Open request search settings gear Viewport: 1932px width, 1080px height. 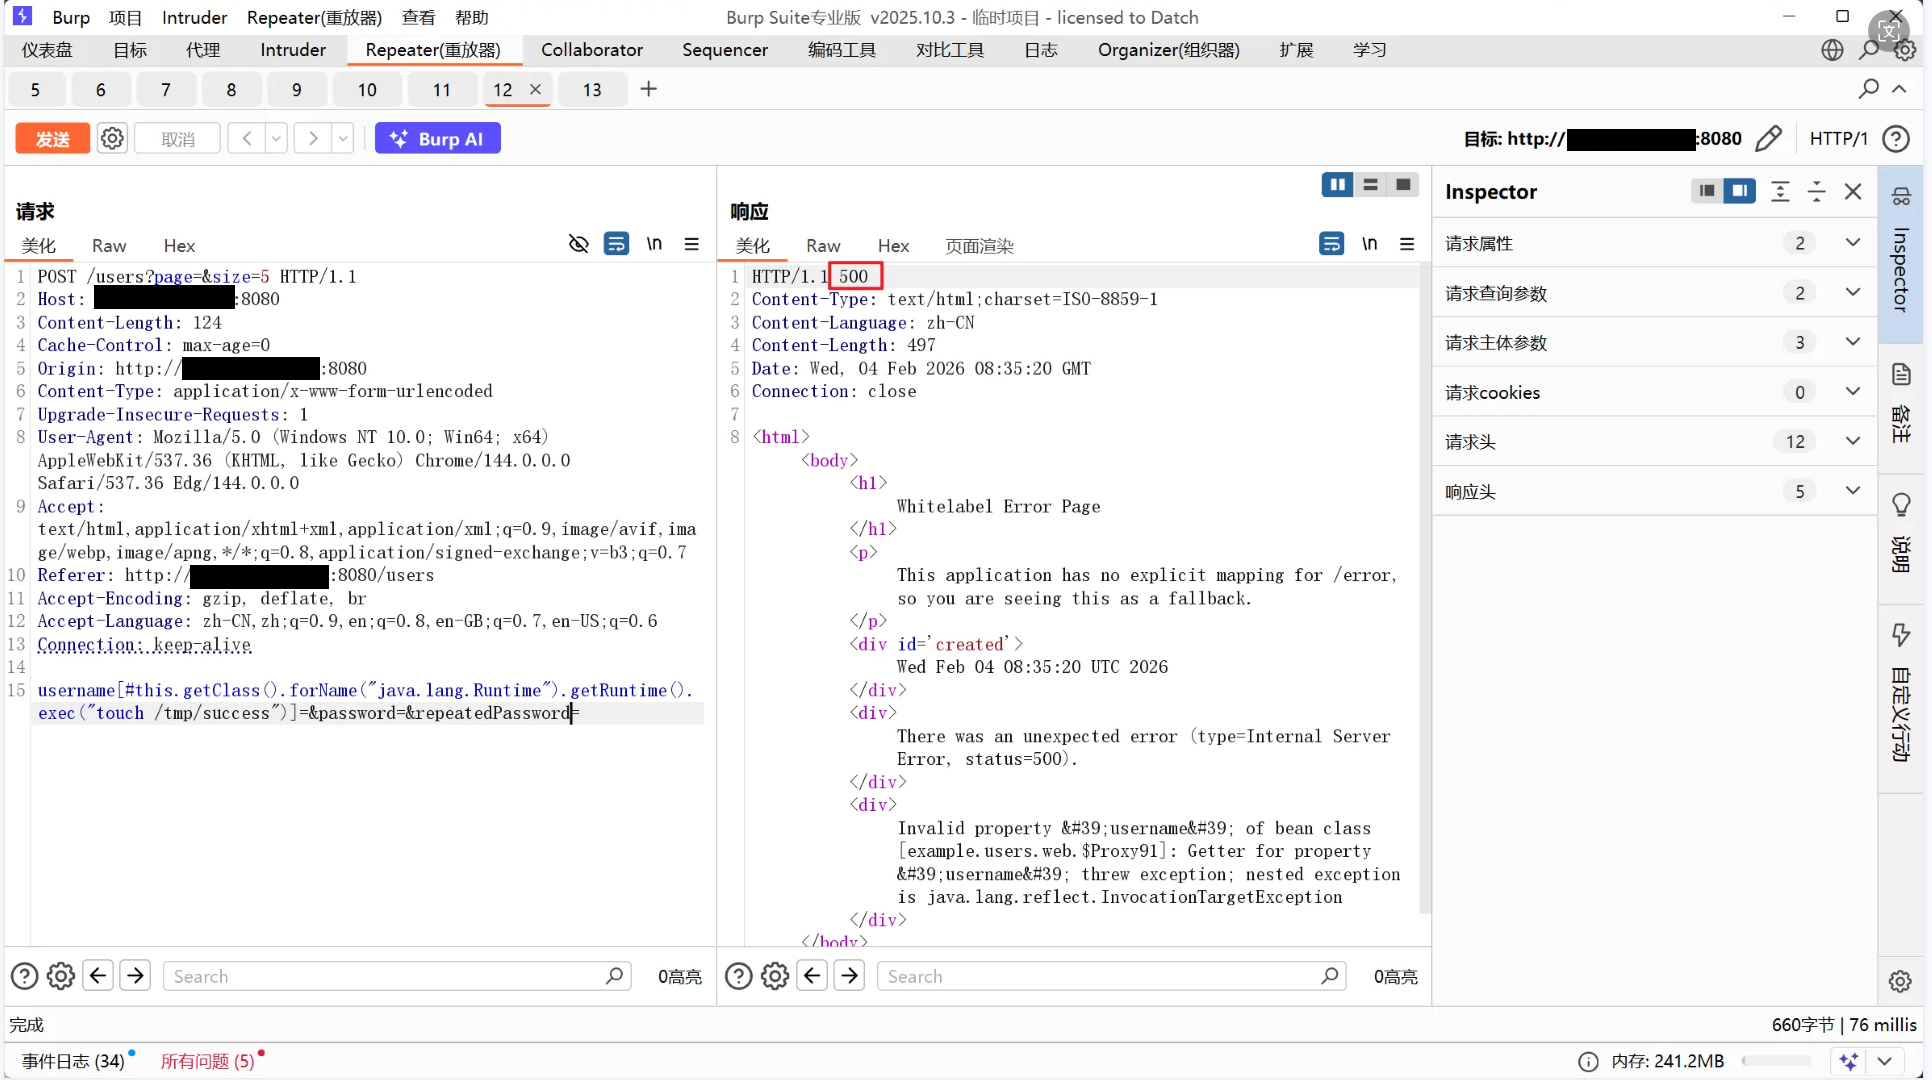(x=61, y=976)
